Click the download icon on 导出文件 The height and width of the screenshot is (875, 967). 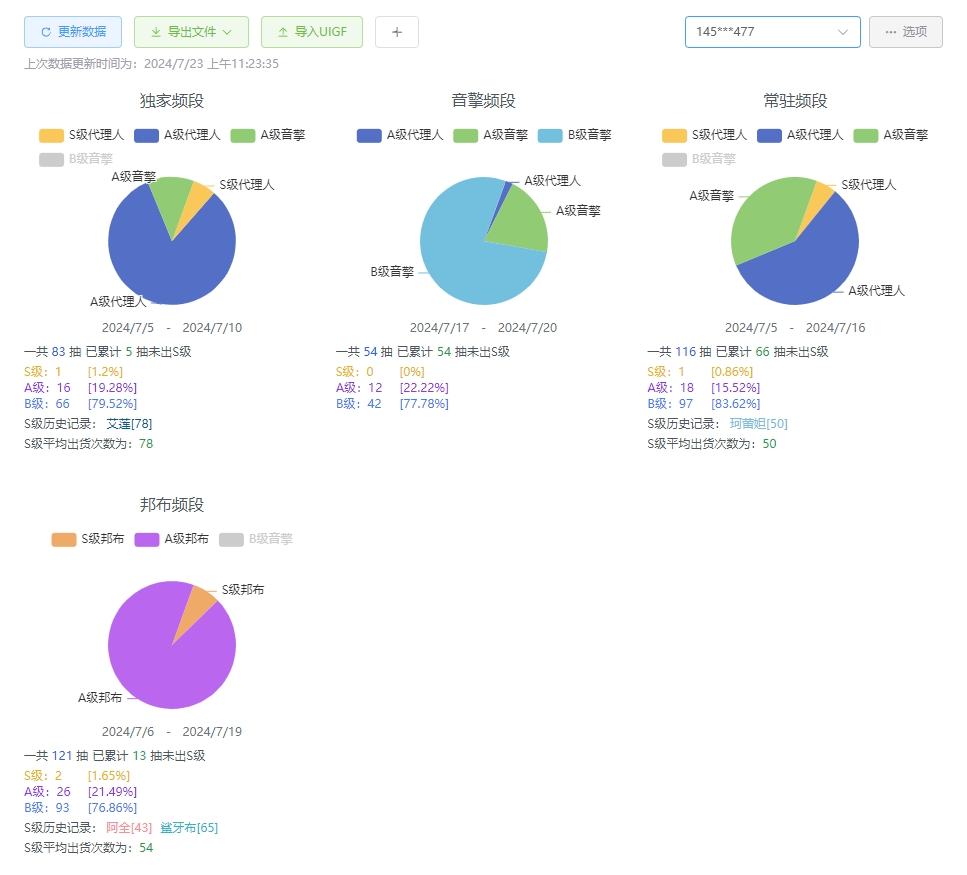pos(156,32)
